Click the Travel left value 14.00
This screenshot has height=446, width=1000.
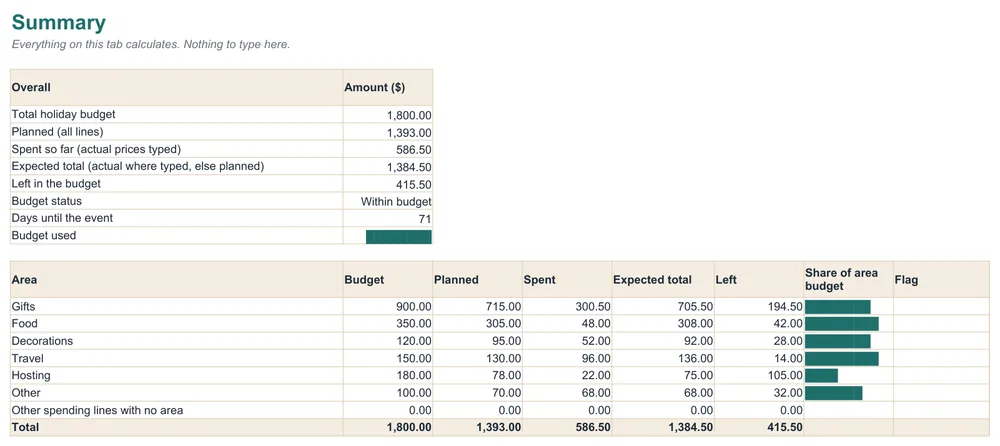(788, 359)
